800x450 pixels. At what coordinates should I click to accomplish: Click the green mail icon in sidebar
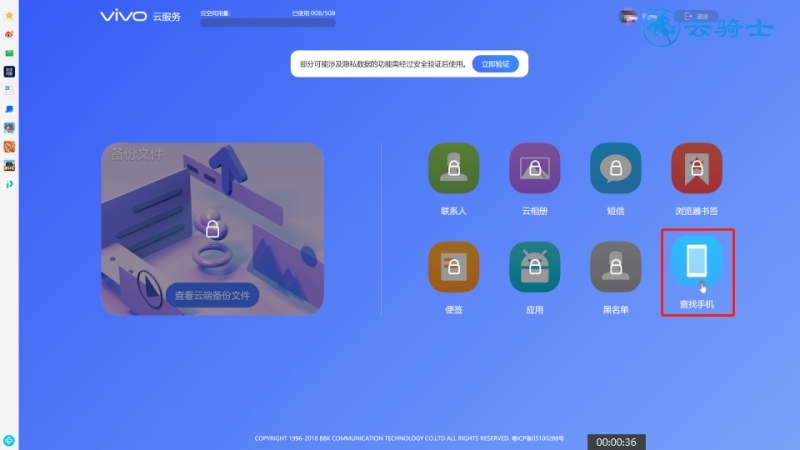(x=9, y=53)
